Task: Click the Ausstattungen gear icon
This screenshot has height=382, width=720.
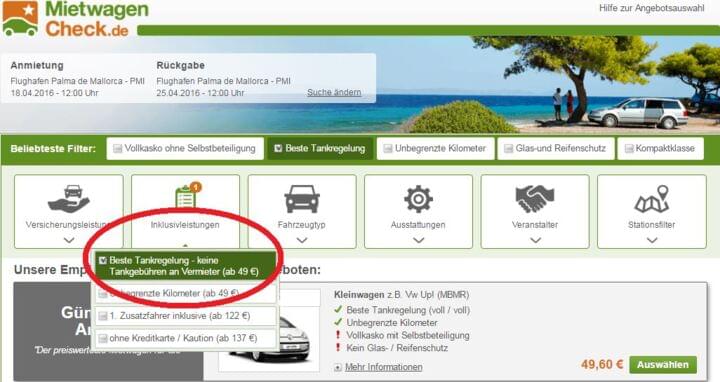Action: [x=418, y=199]
